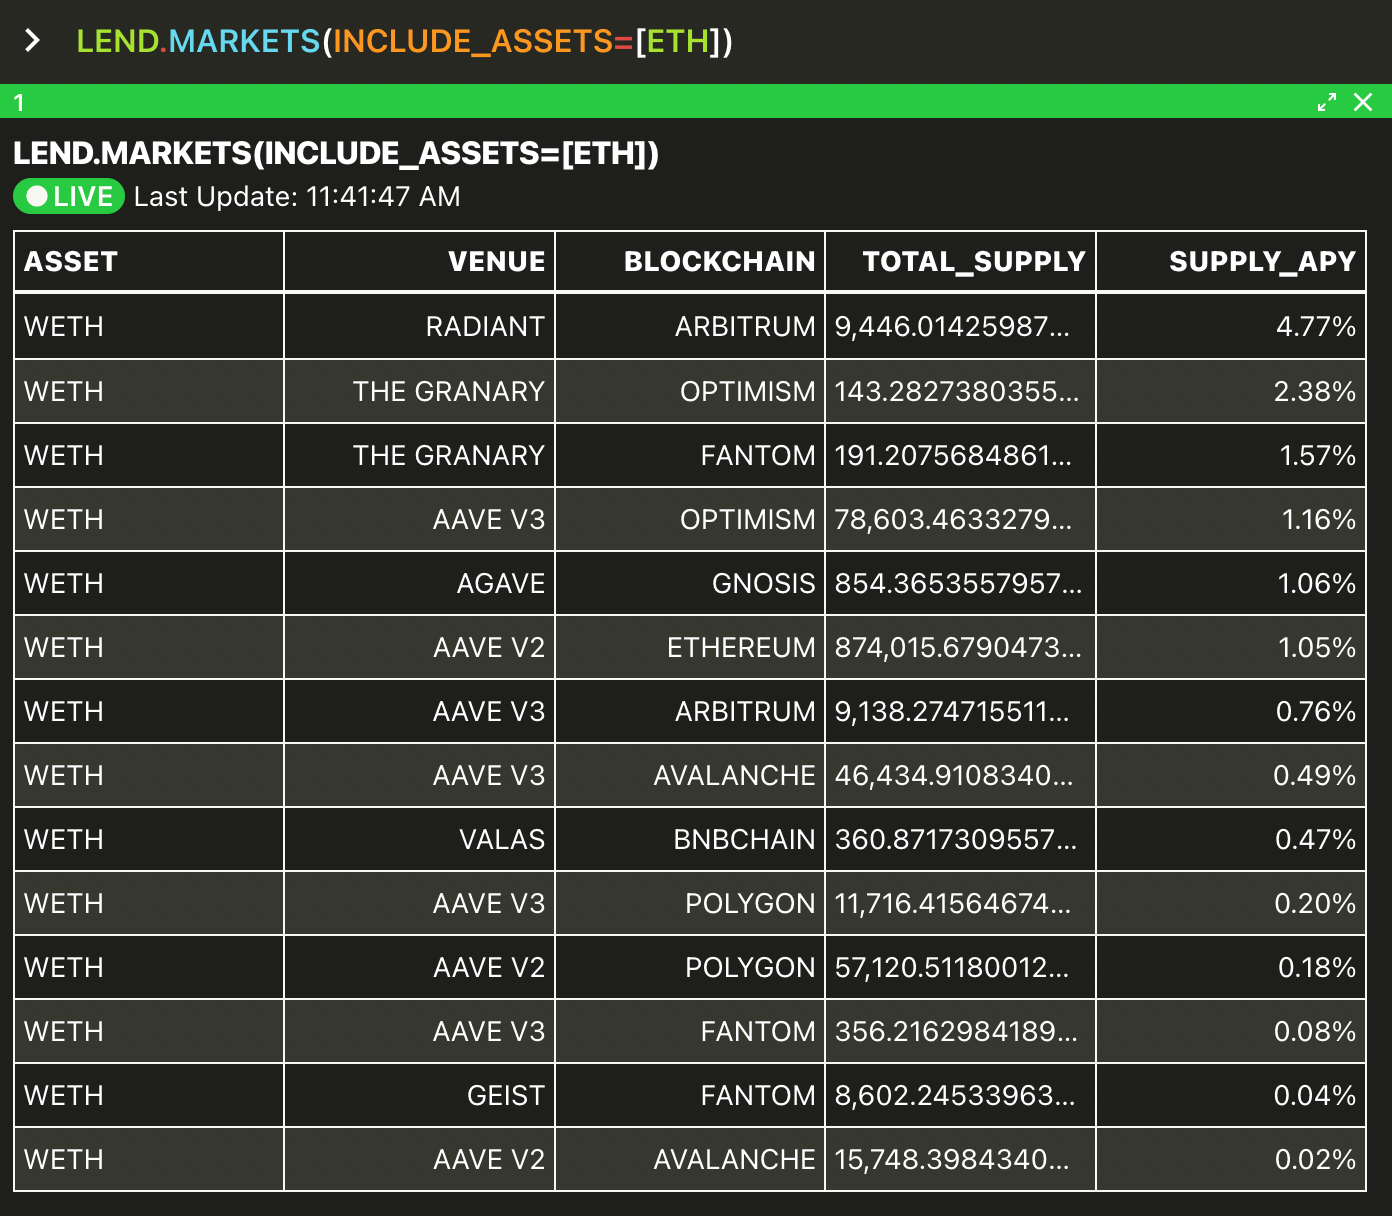This screenshot has height=1216, width=1392.
Task: Click total supply 78,603.4633279... cell
Action: coord(960,519)
